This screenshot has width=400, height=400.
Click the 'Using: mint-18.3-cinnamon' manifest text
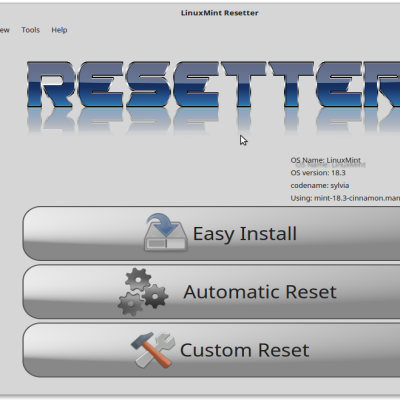[345, 198]
